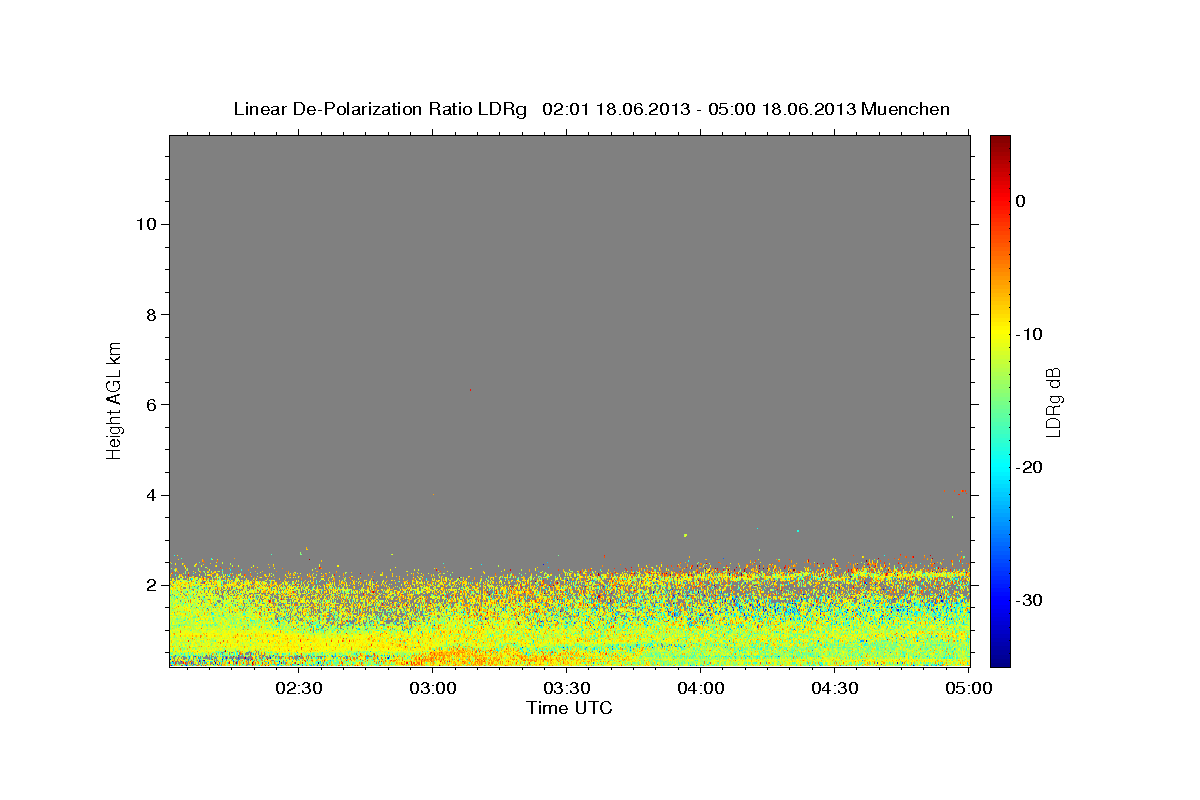
Task: Click the 02:30 time tick label
Action: (298, 688)
